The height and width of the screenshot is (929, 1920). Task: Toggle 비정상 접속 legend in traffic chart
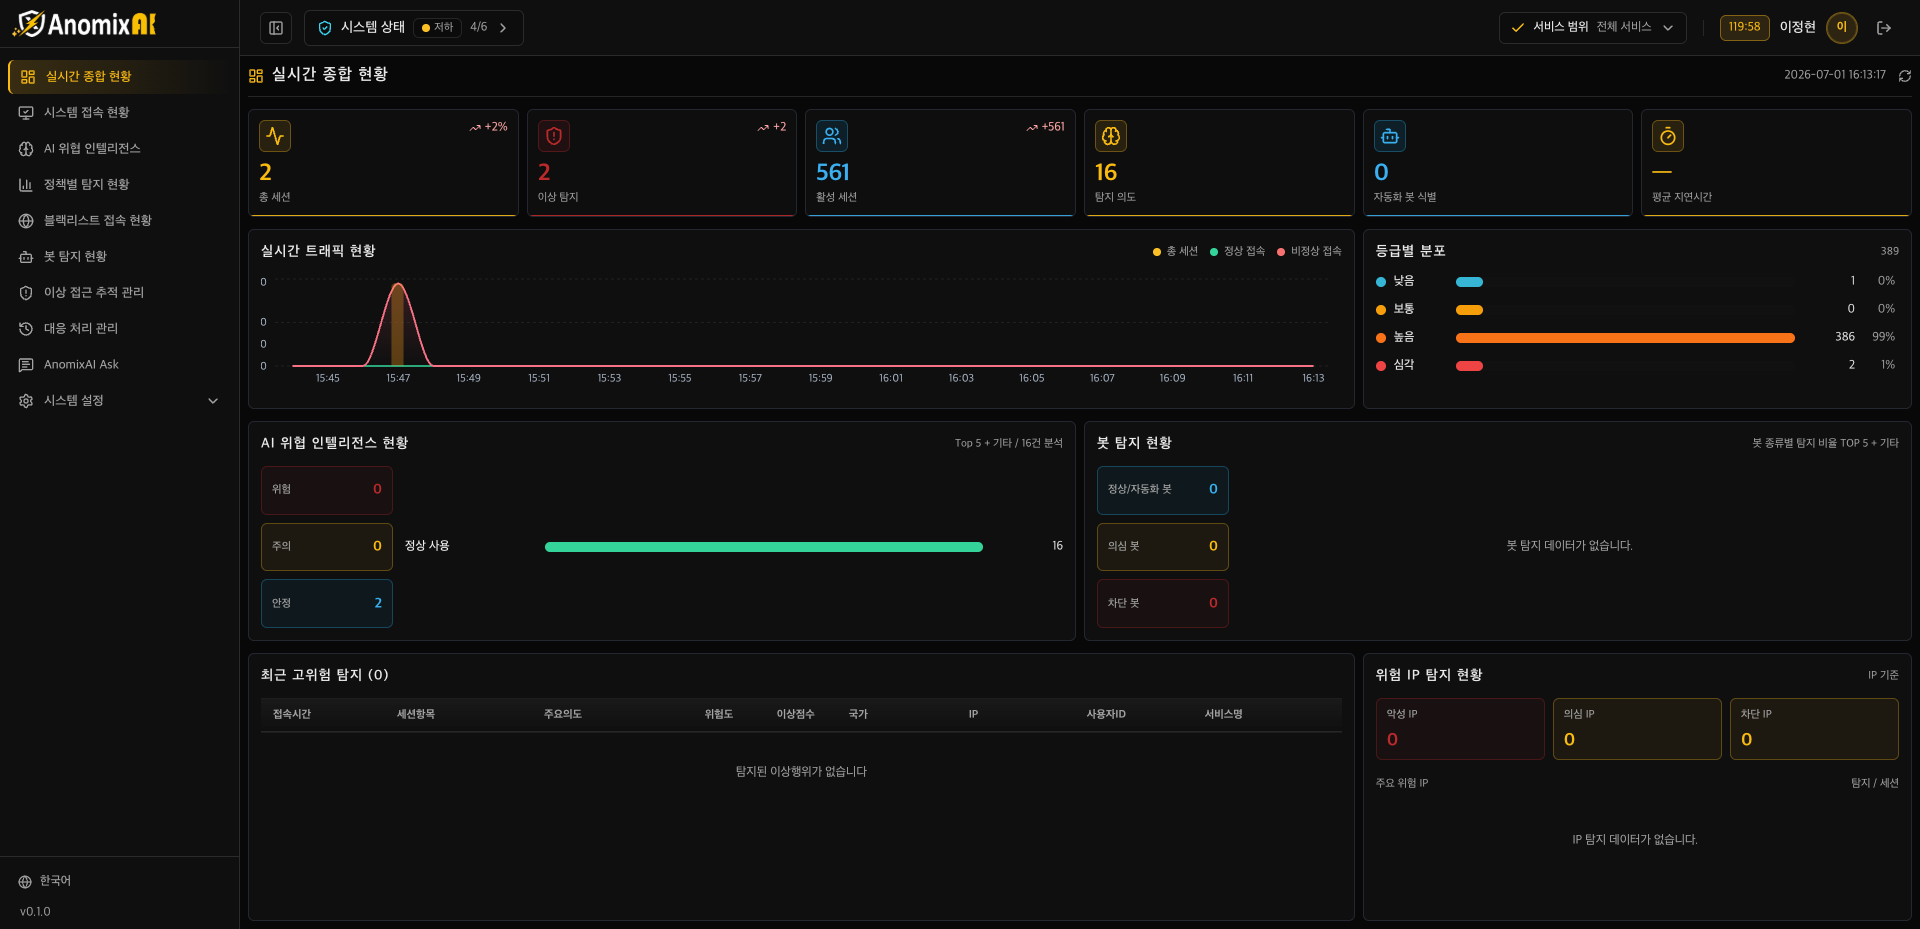(x=1309, y=251)
